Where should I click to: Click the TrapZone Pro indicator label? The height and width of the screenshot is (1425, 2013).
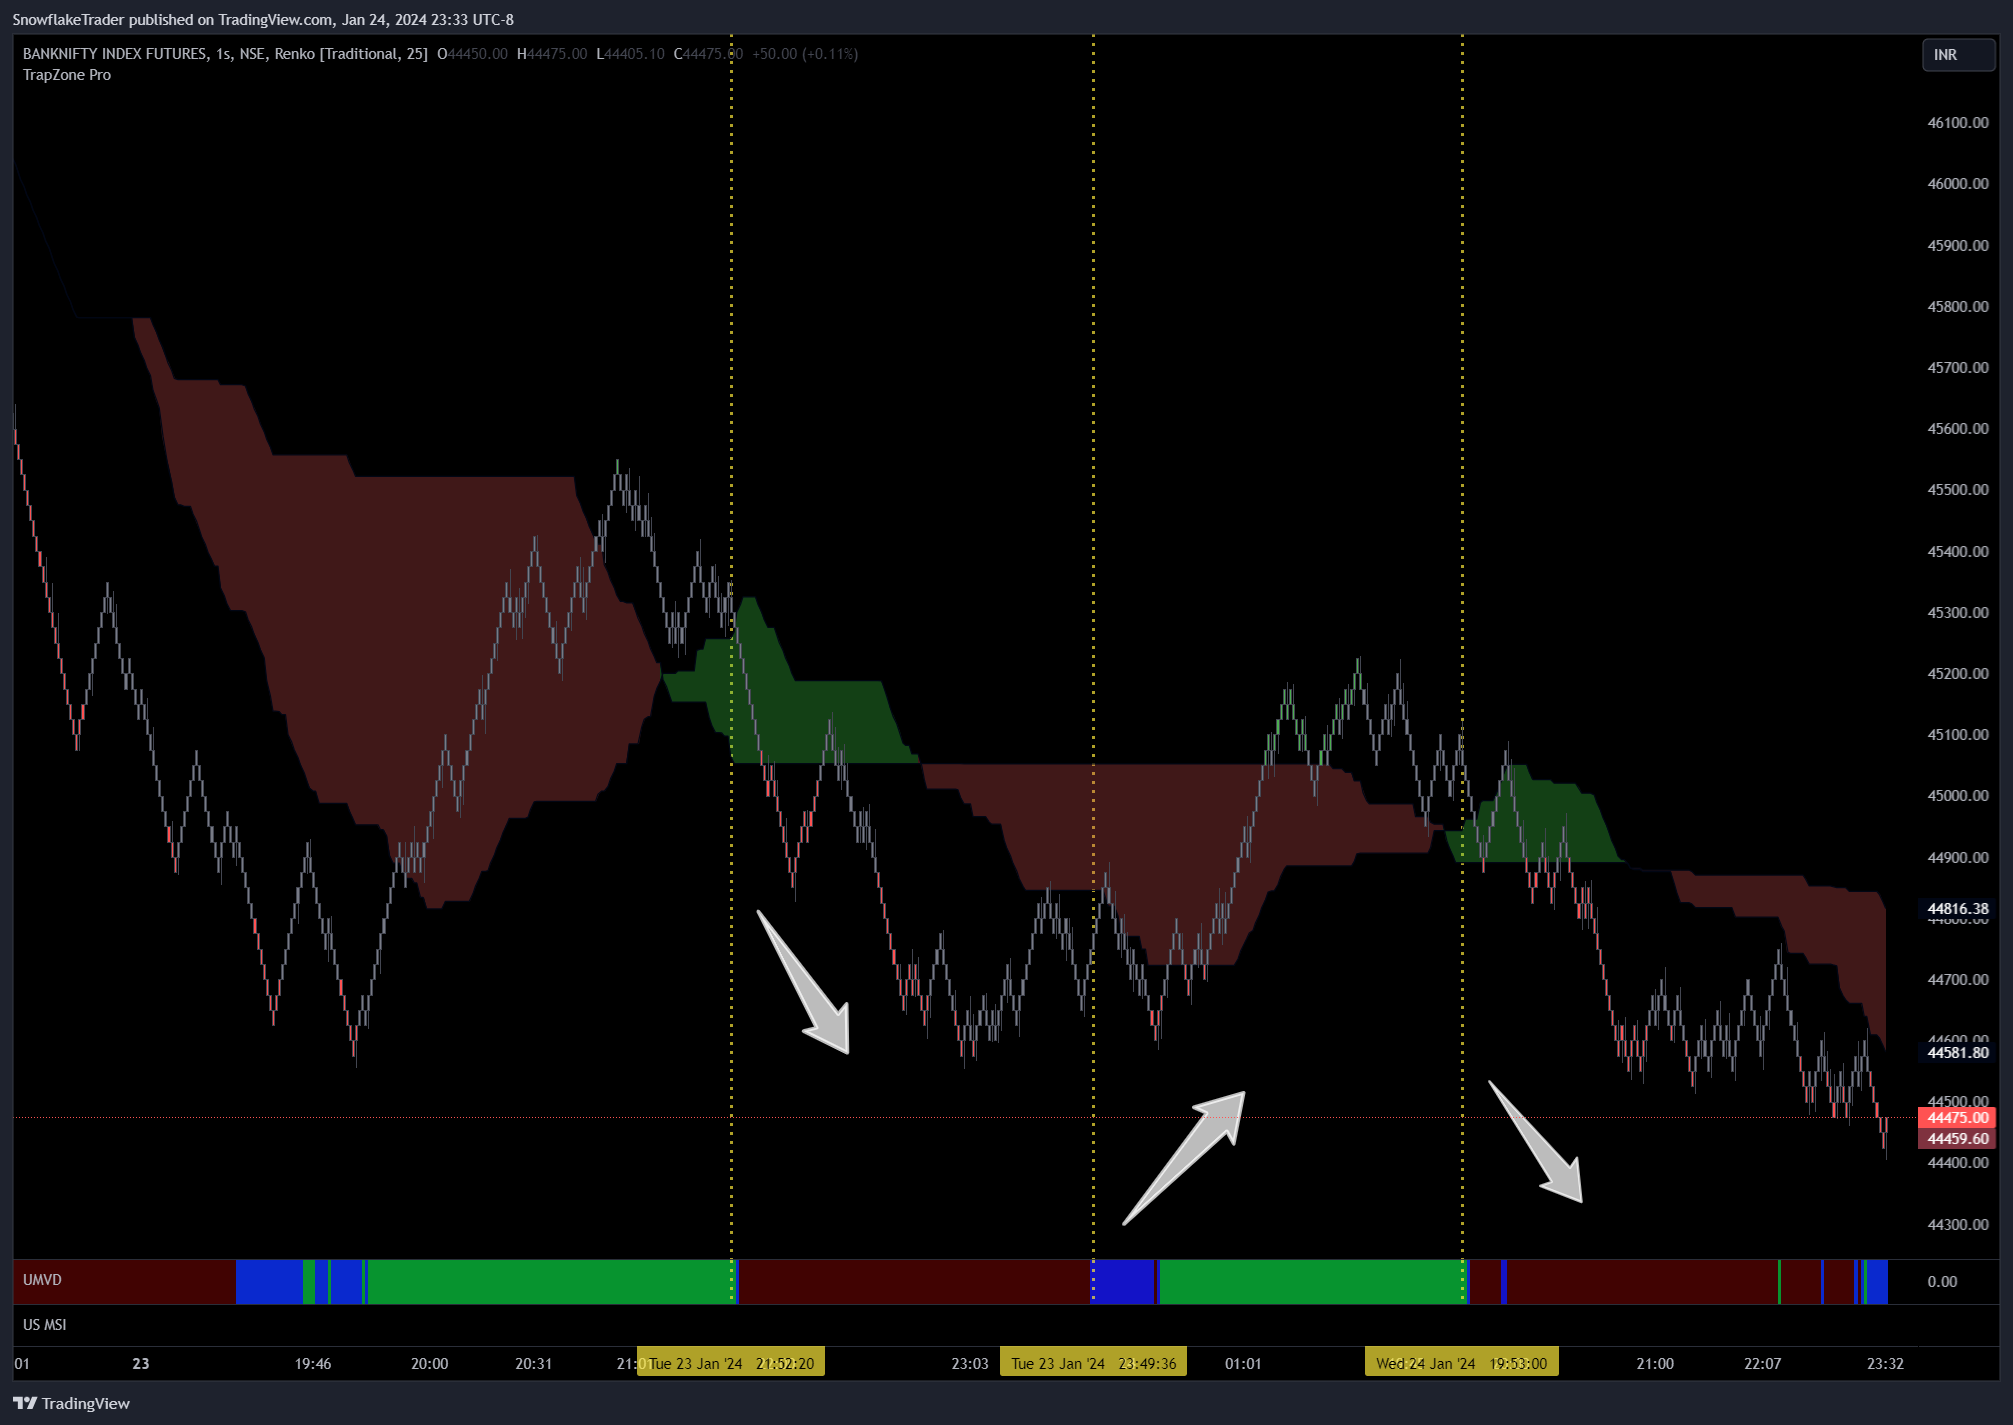click(67, 75)
